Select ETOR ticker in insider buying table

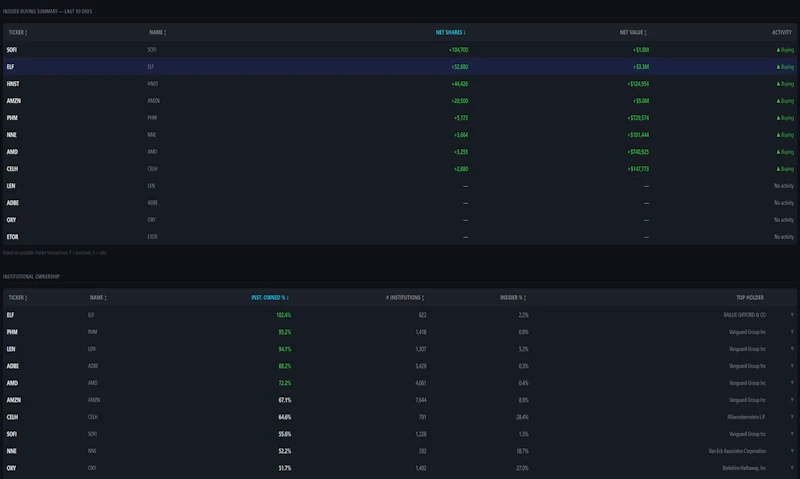pos(12,237)
